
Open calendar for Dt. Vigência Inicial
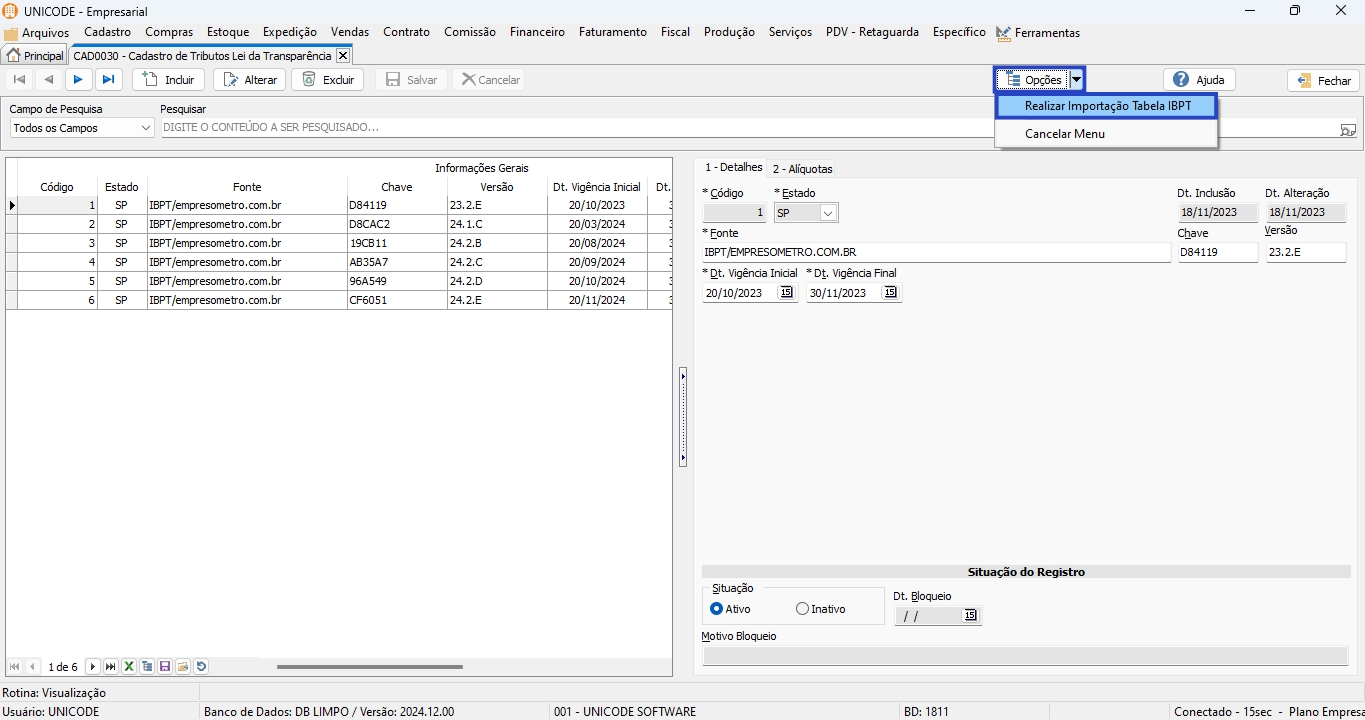[x=786, y=293]
